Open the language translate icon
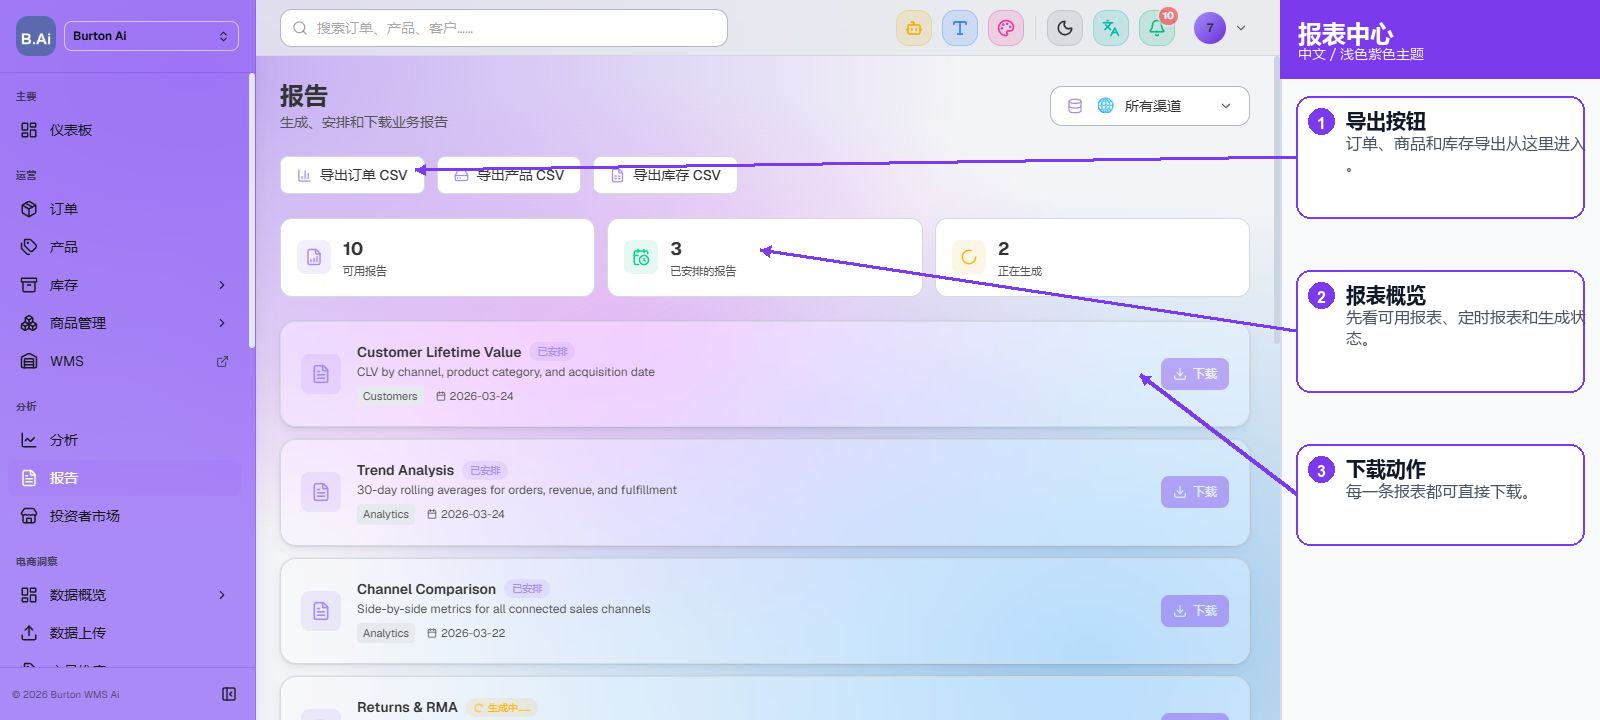 coord(1111,28)
